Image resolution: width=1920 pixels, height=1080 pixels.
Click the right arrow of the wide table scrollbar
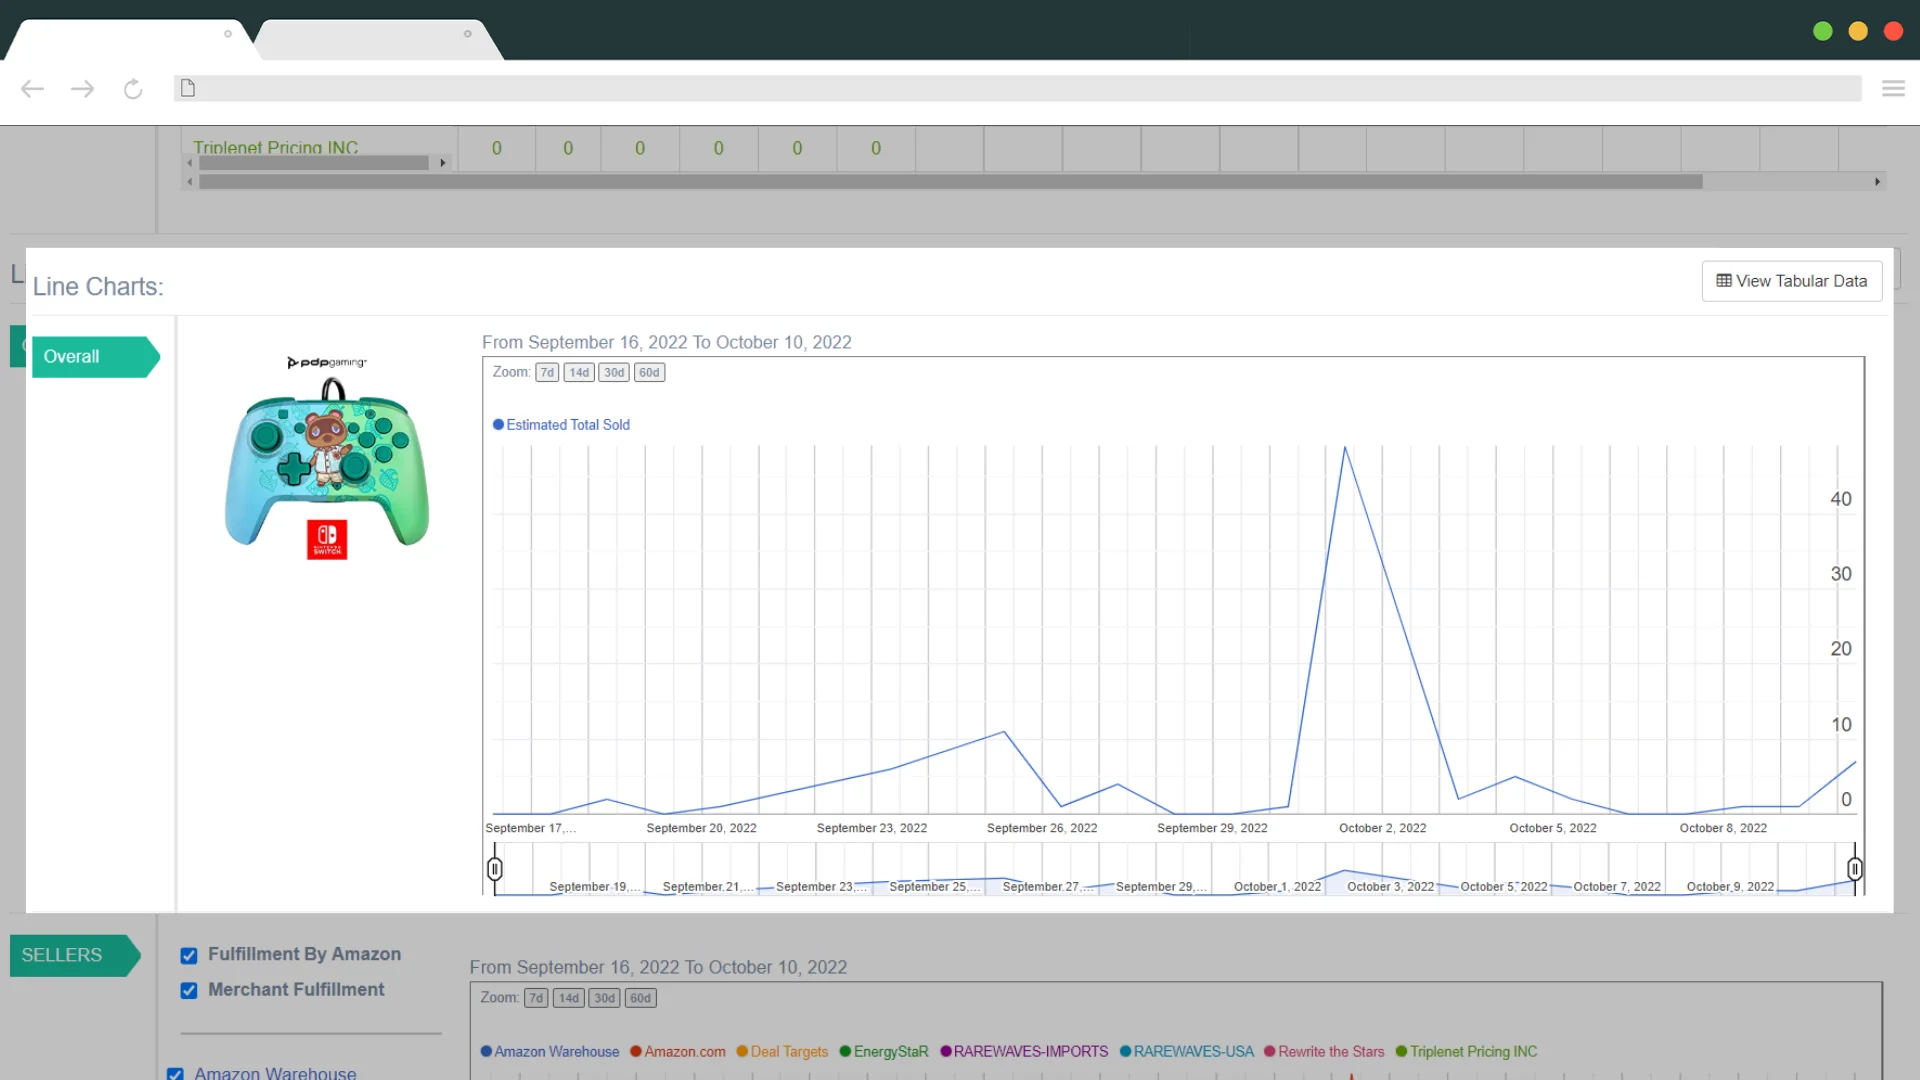[x=1877, y=182]
